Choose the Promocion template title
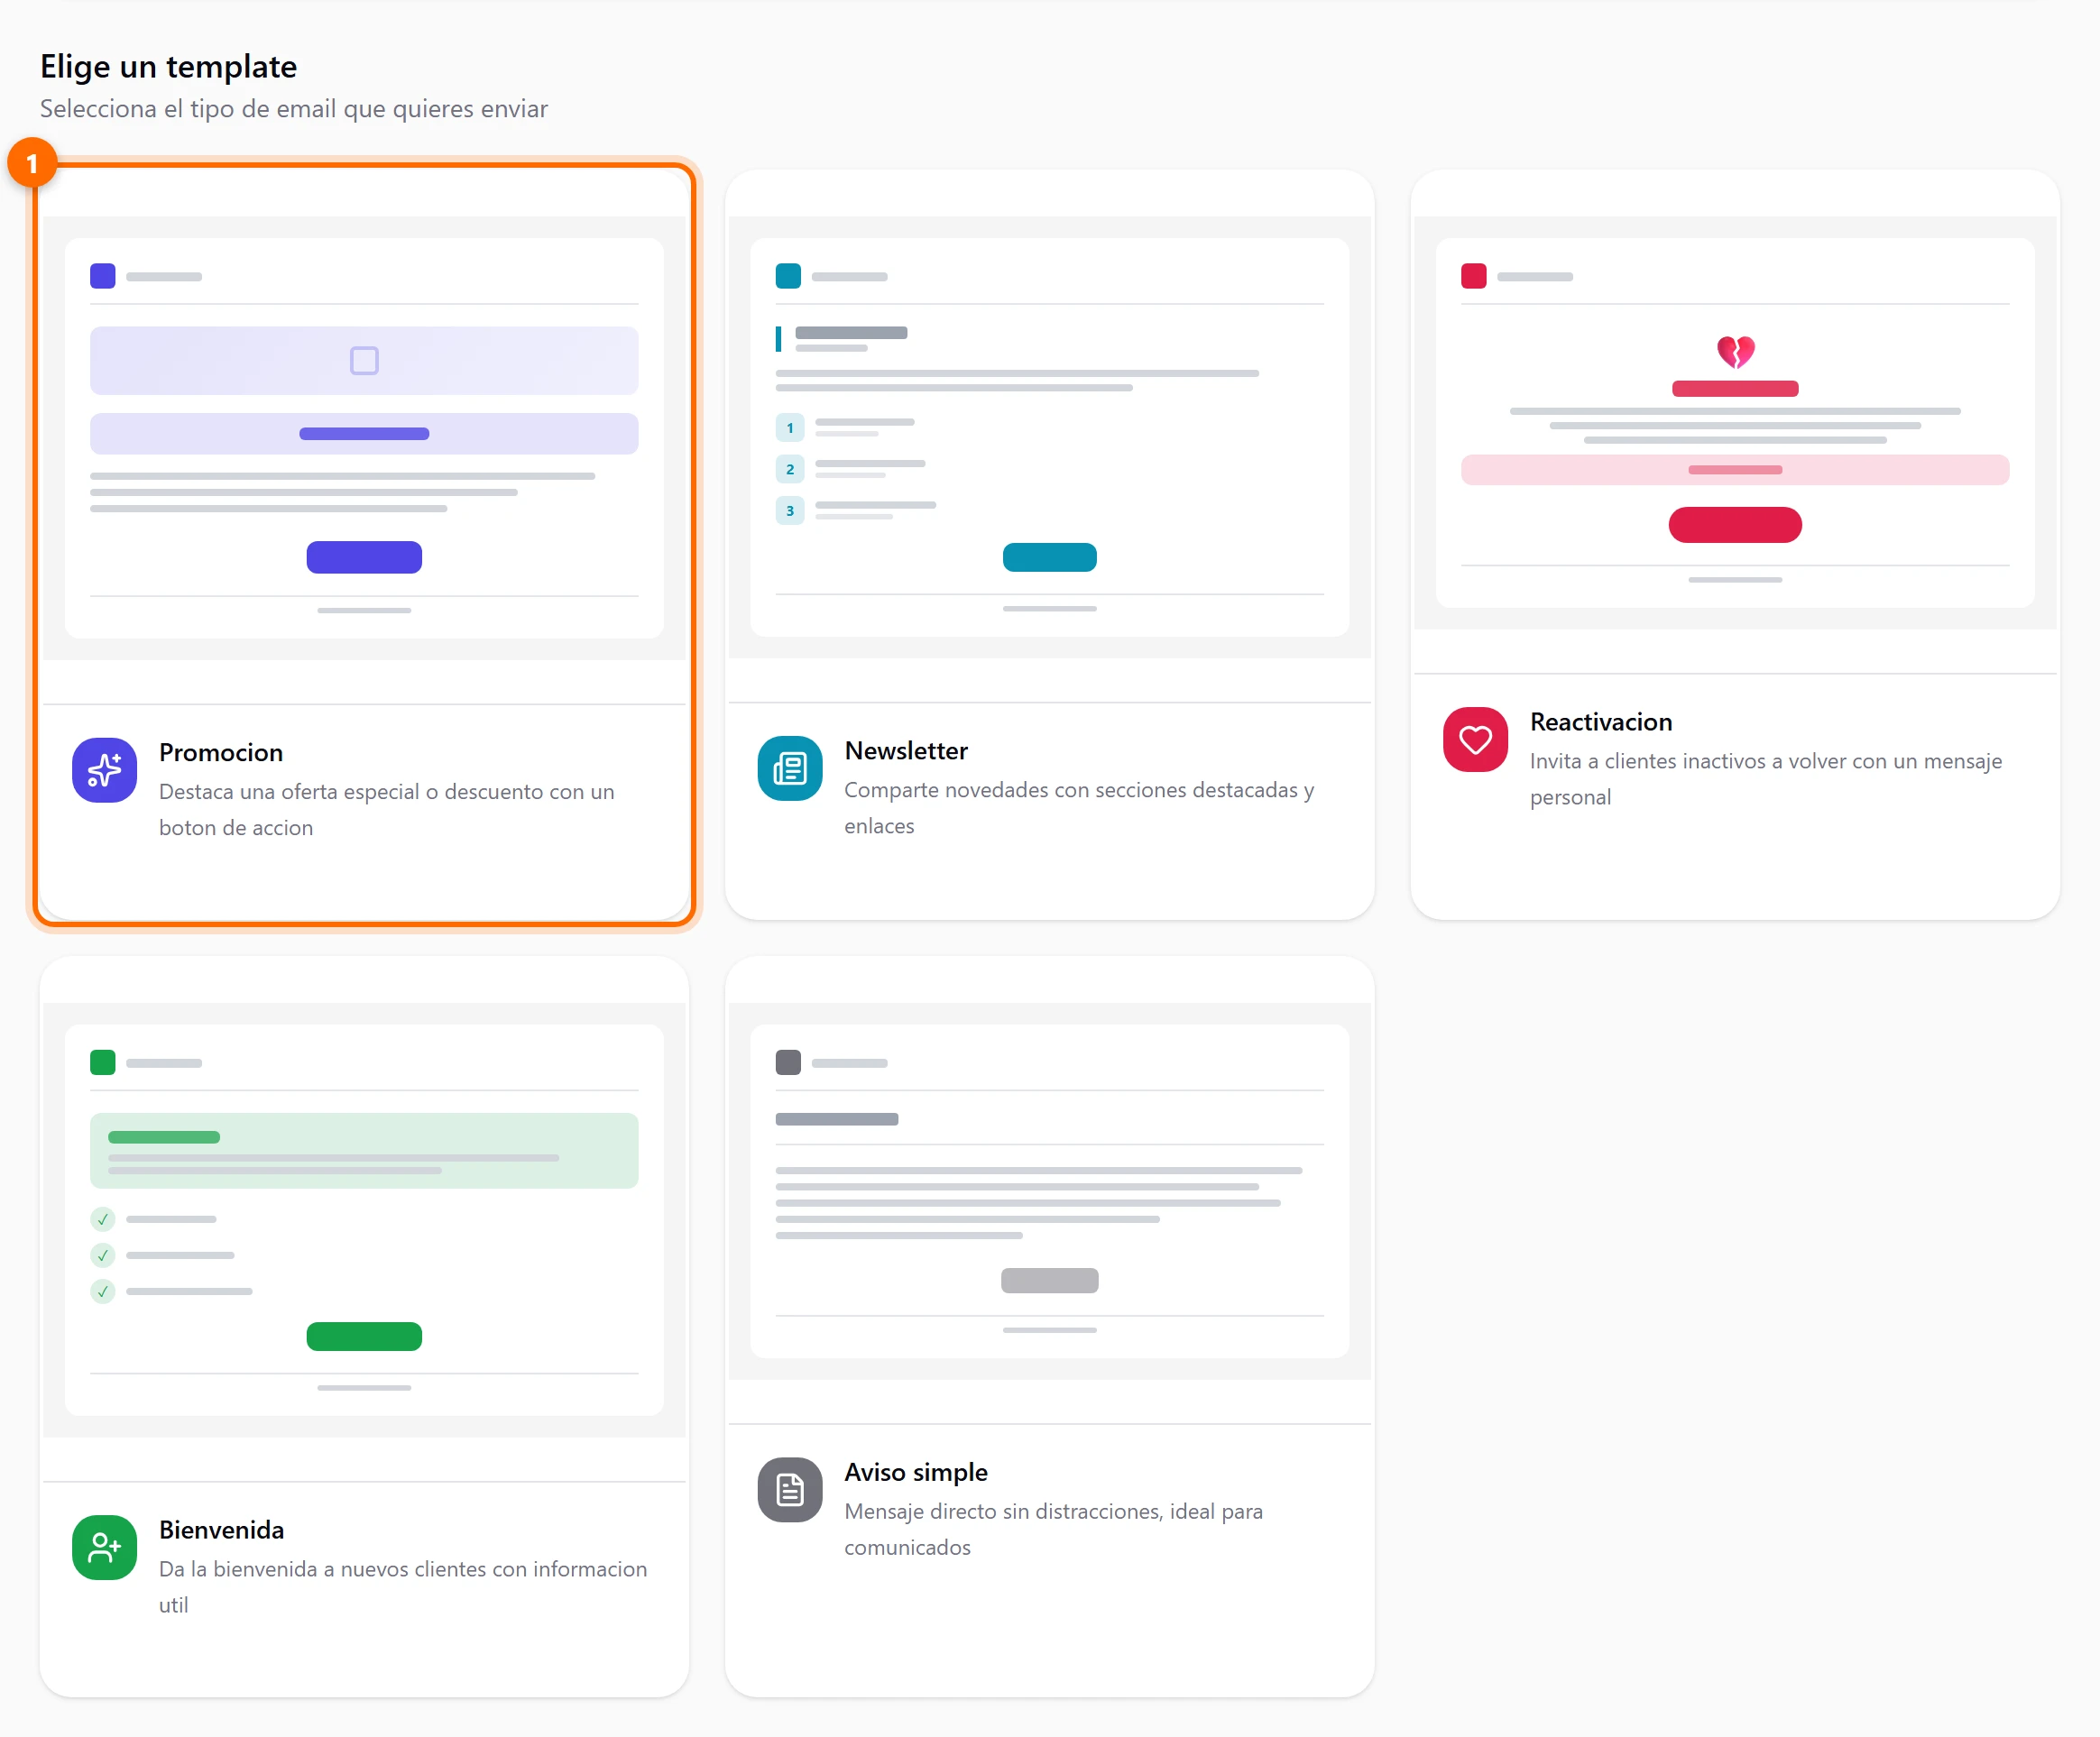 pos(221,752)
